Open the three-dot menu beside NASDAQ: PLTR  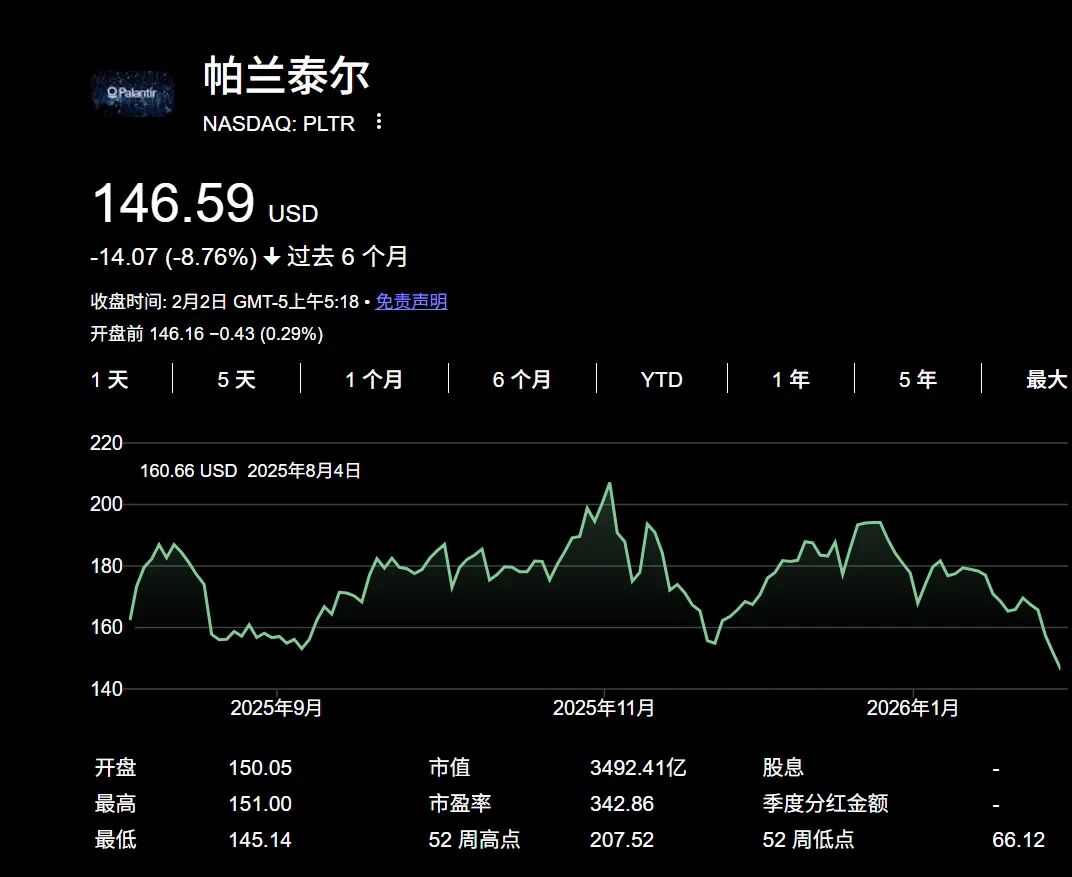[x=378, y=122]
